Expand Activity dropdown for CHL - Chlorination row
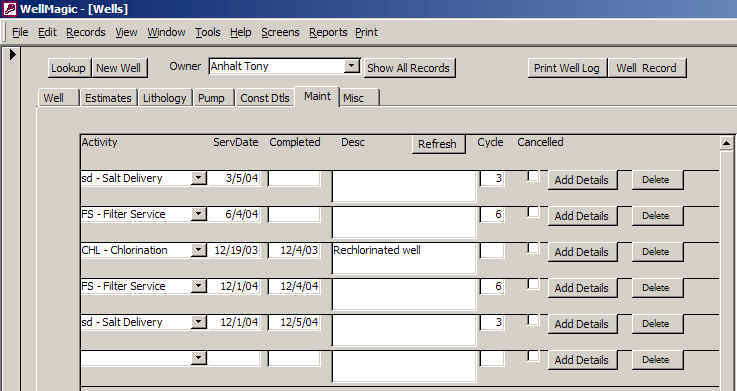737x391 pixels. tap(199, 250)
